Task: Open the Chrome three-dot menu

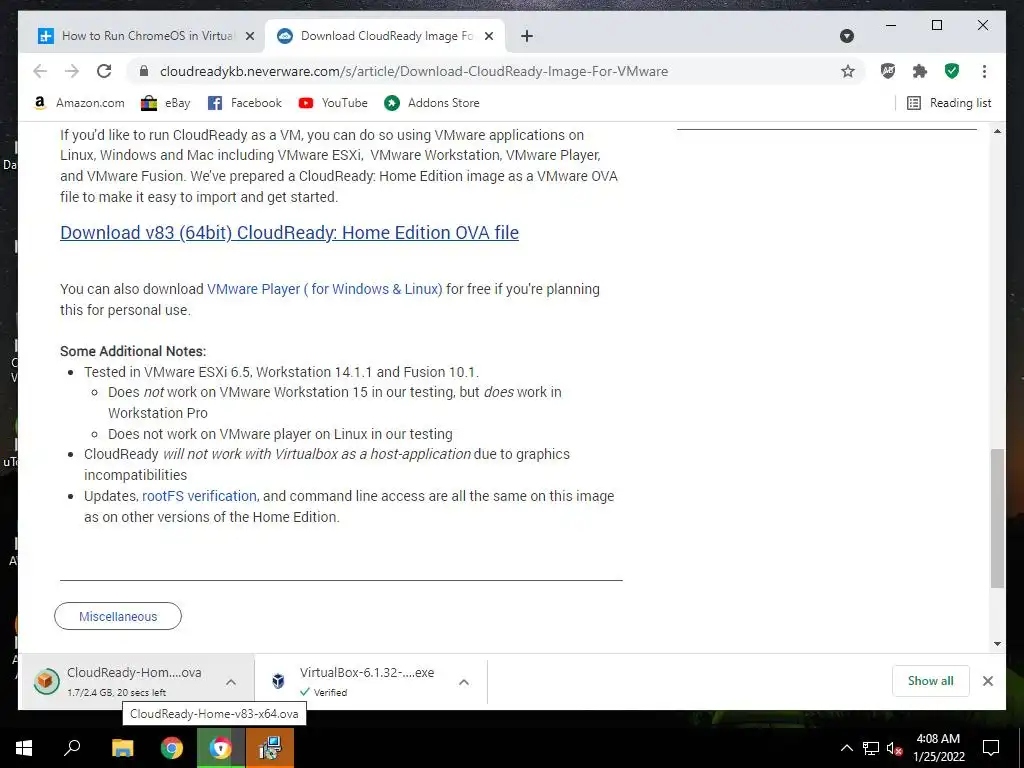Action: (984, 71)
